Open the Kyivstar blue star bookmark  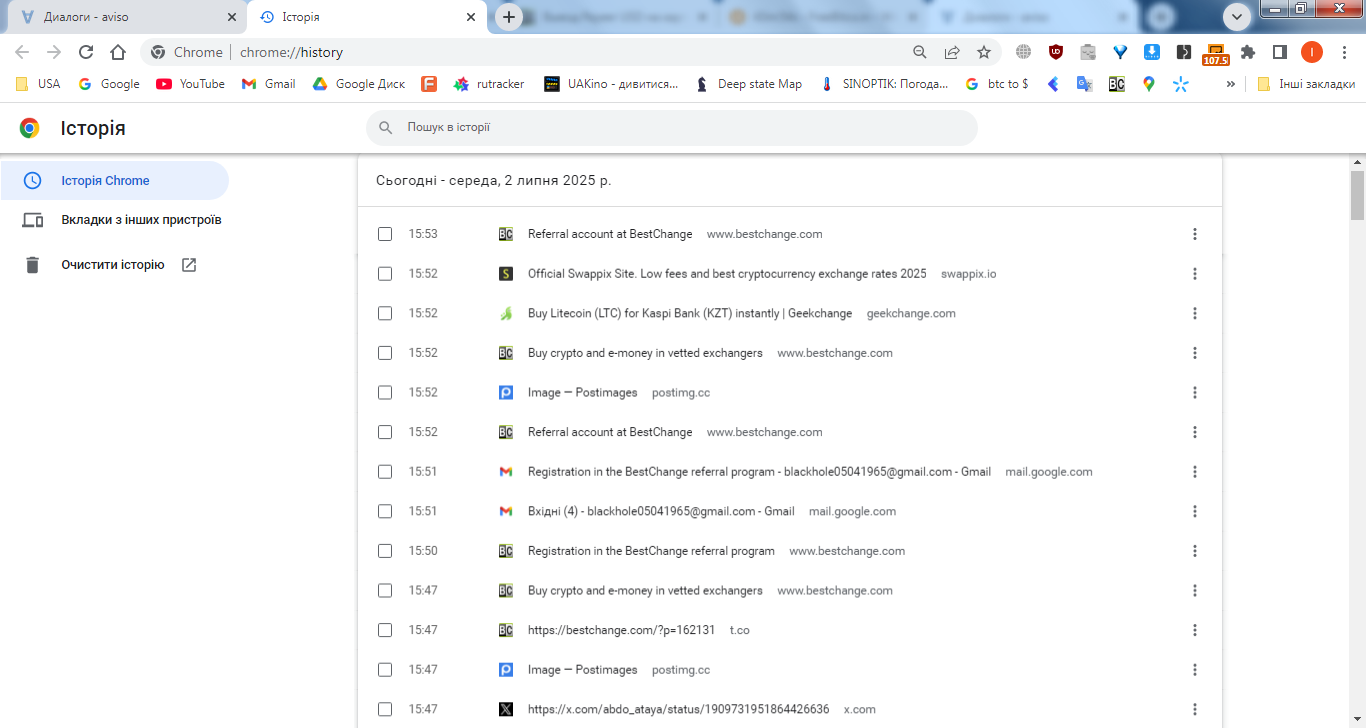point(1181,84)
